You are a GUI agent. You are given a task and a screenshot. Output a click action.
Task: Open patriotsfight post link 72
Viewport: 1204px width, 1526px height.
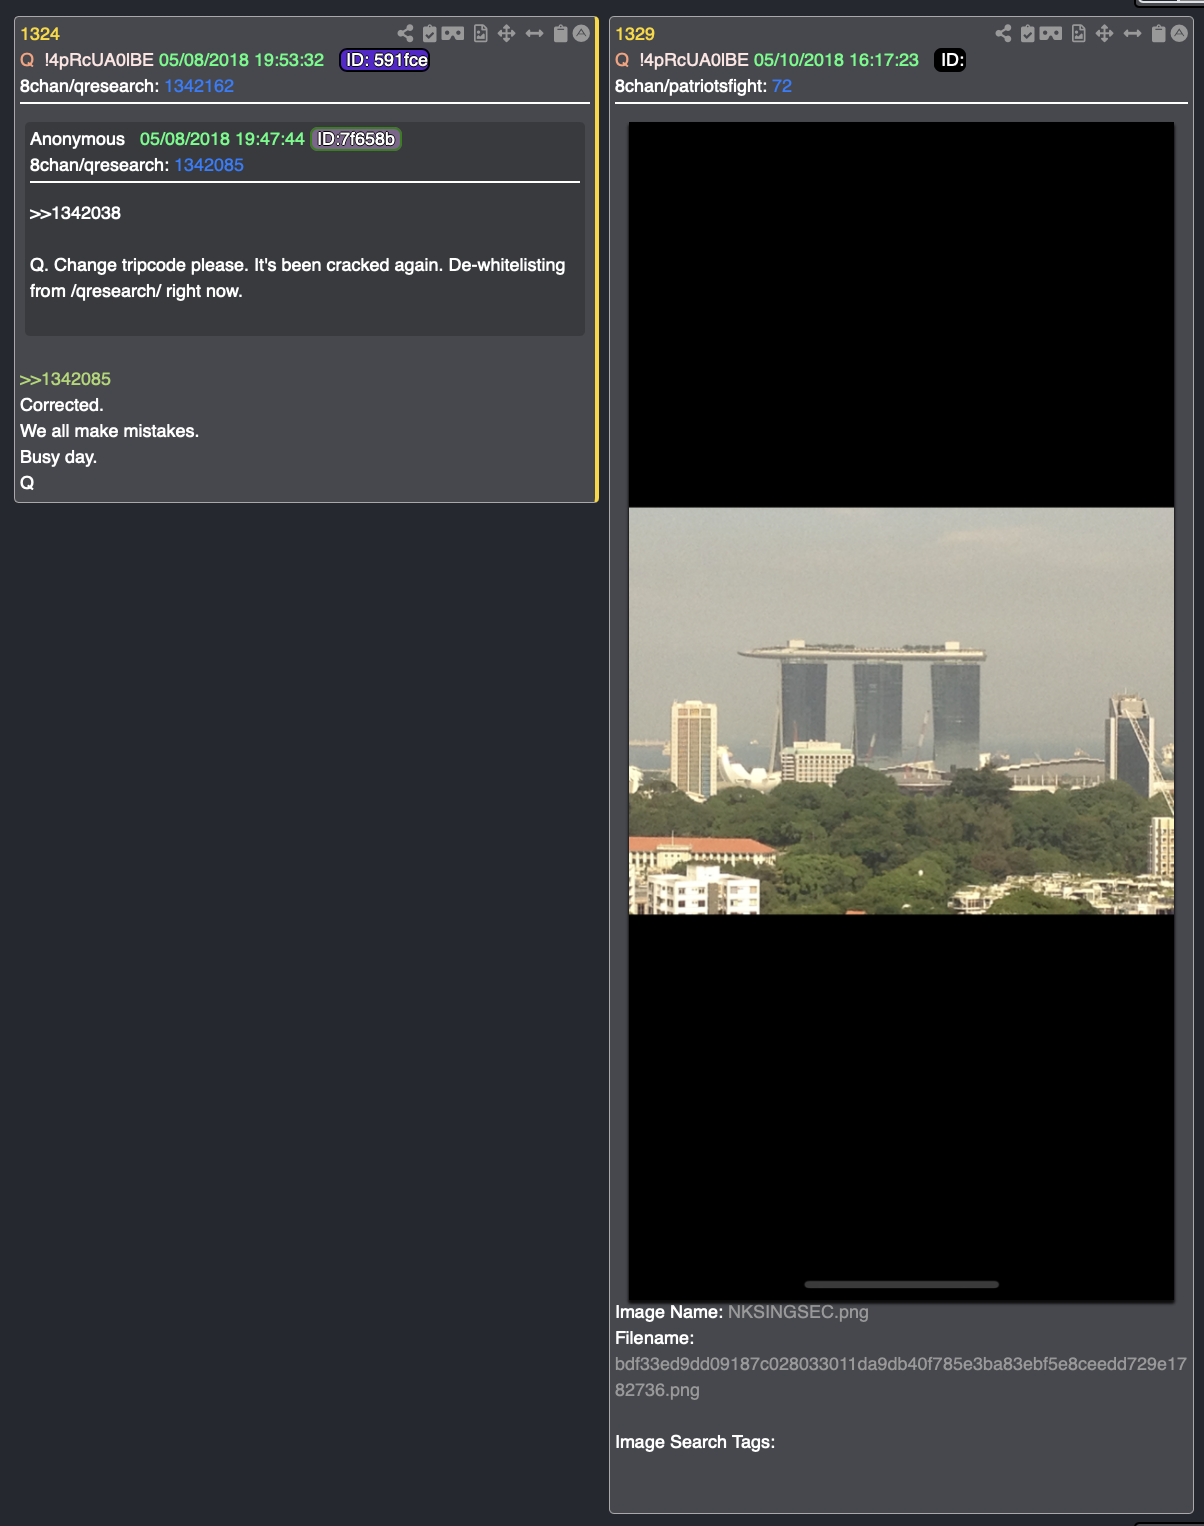(x=782, y=86)
